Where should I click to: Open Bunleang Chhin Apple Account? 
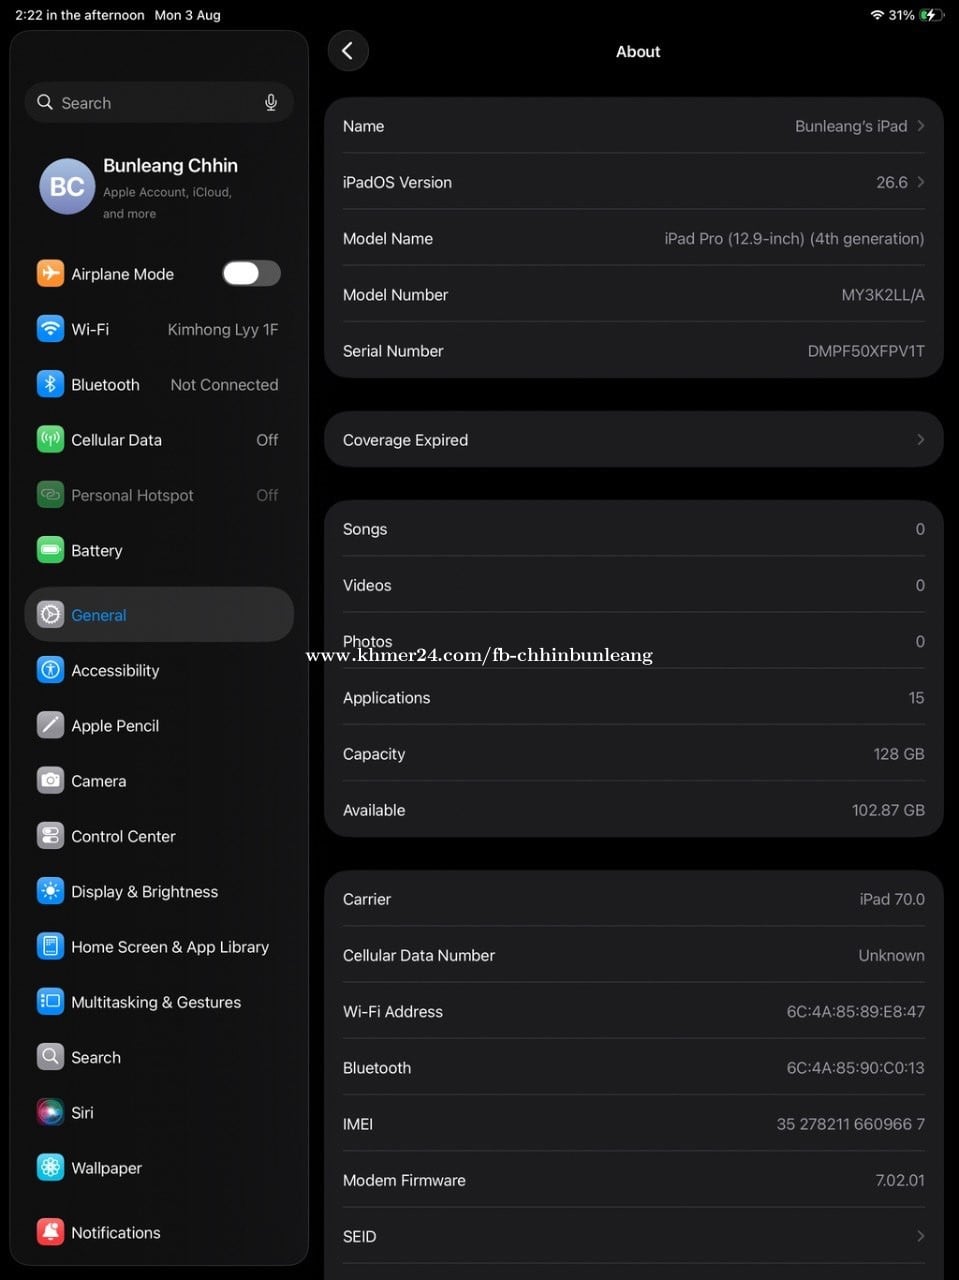pyautogui.click(x=159, y=187)
